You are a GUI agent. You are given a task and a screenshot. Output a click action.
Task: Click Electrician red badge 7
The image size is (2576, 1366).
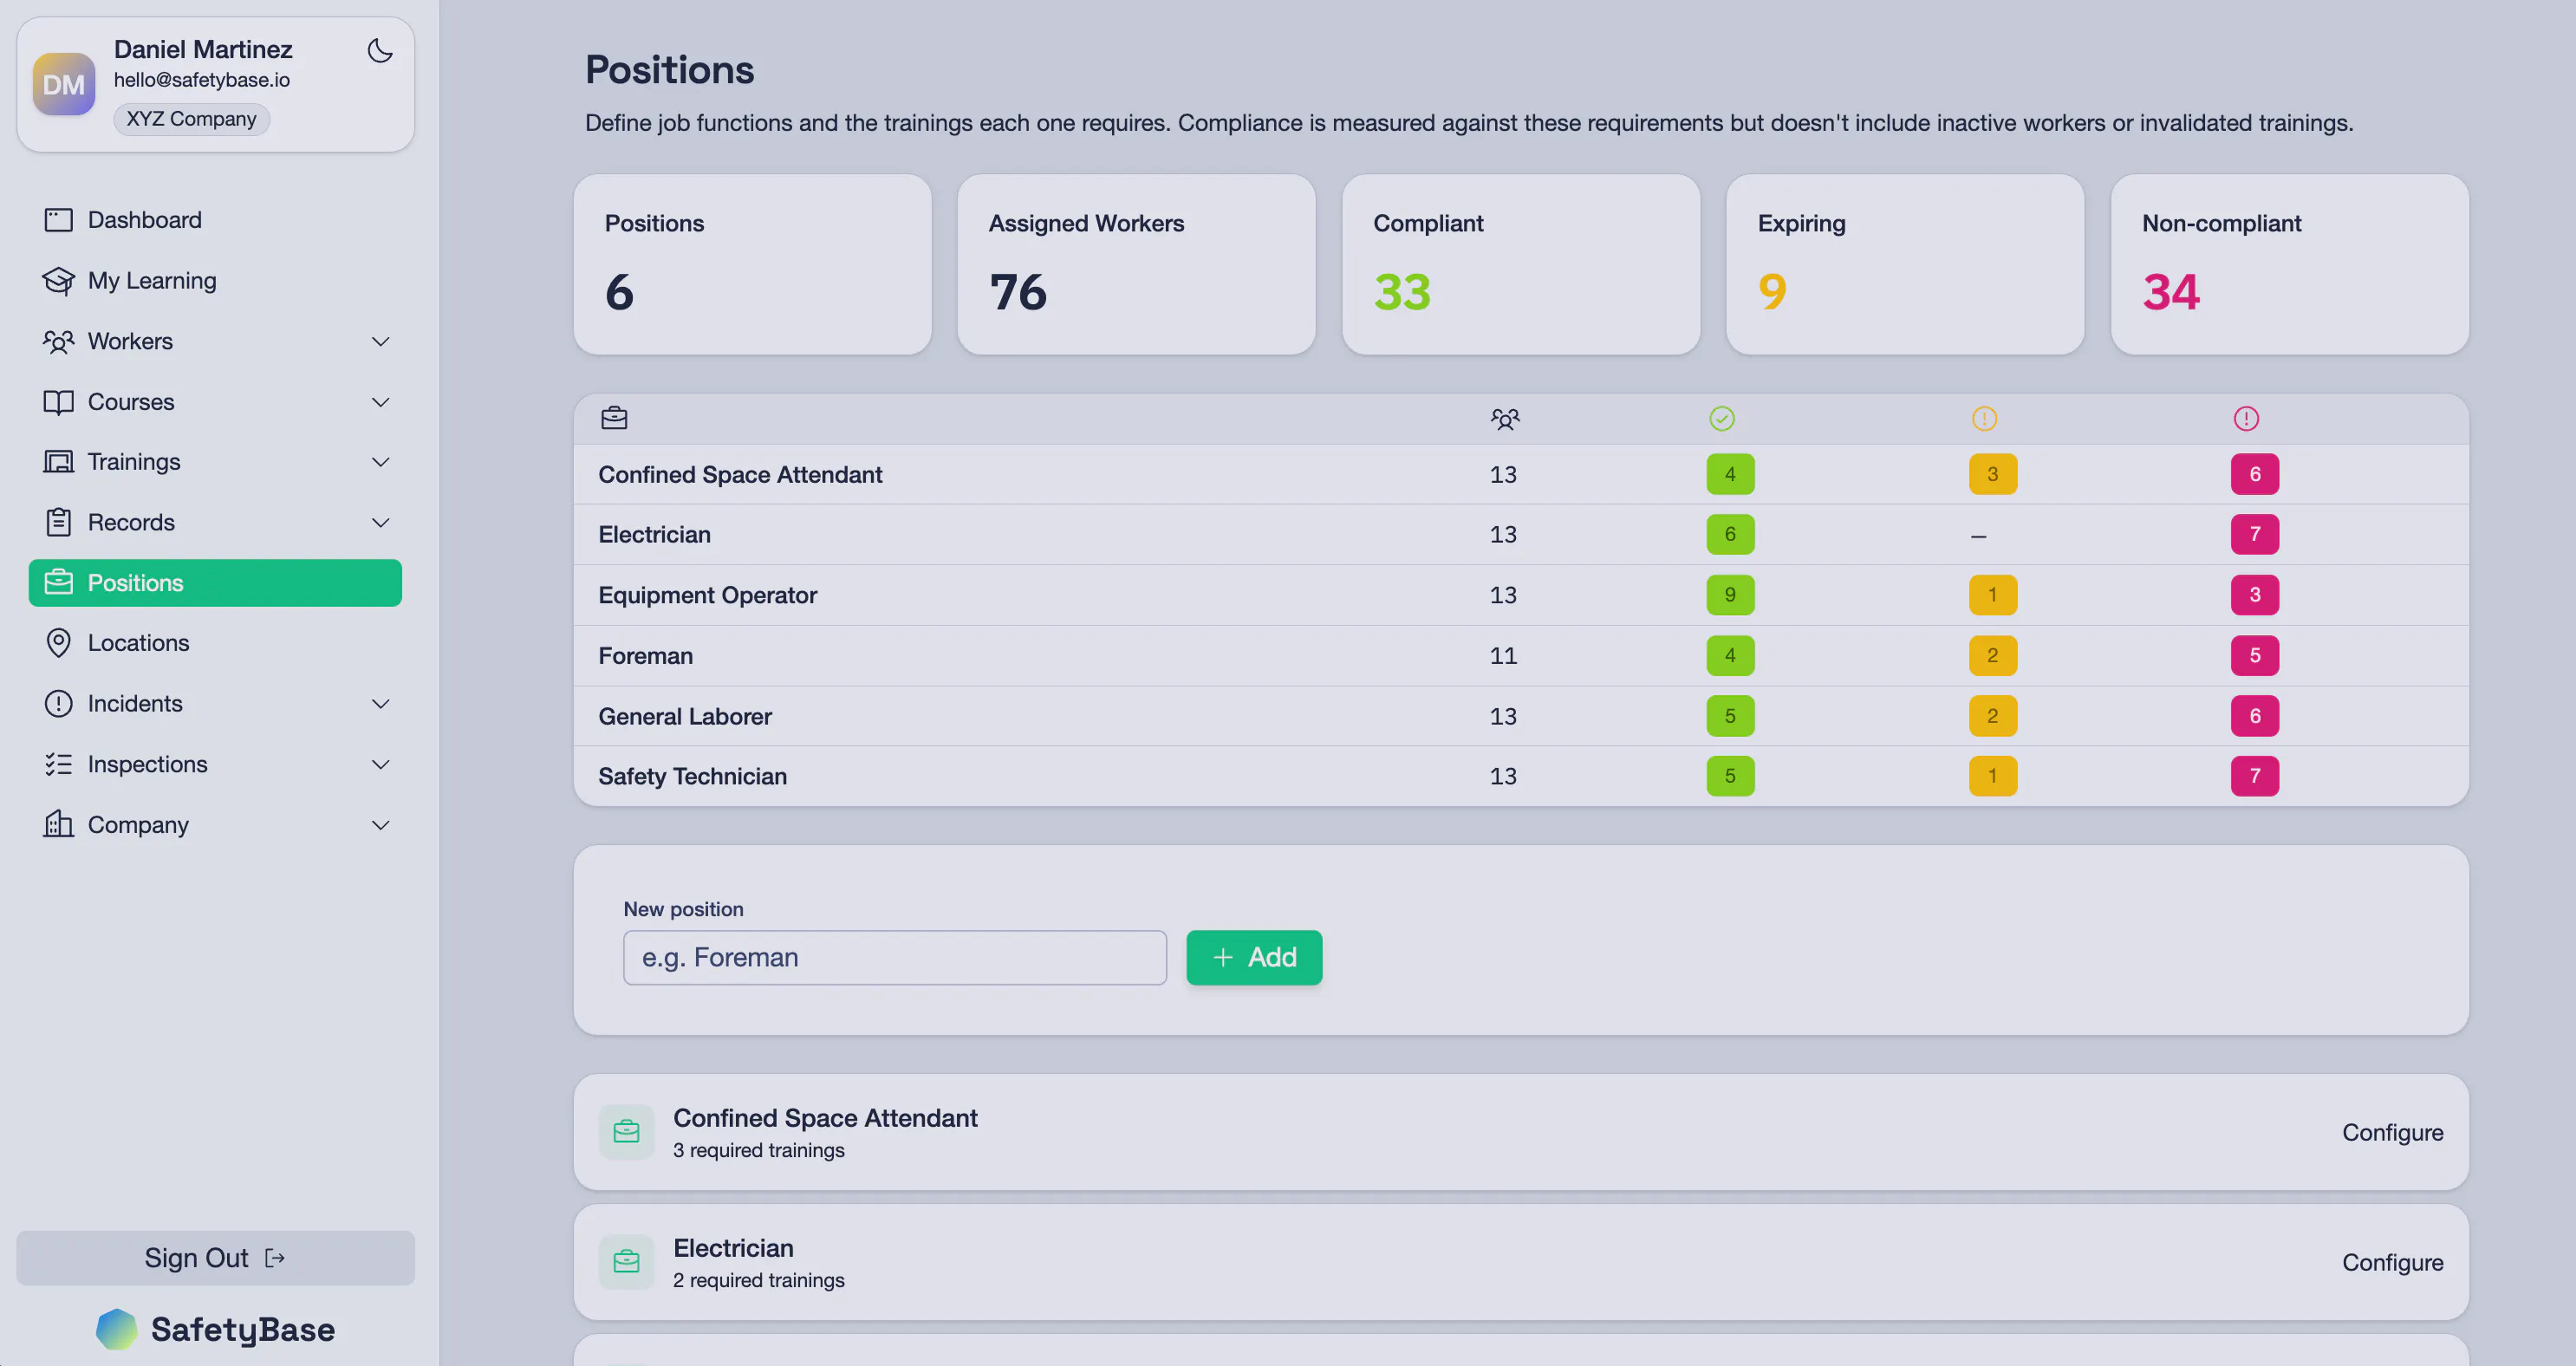(2254, 534)
